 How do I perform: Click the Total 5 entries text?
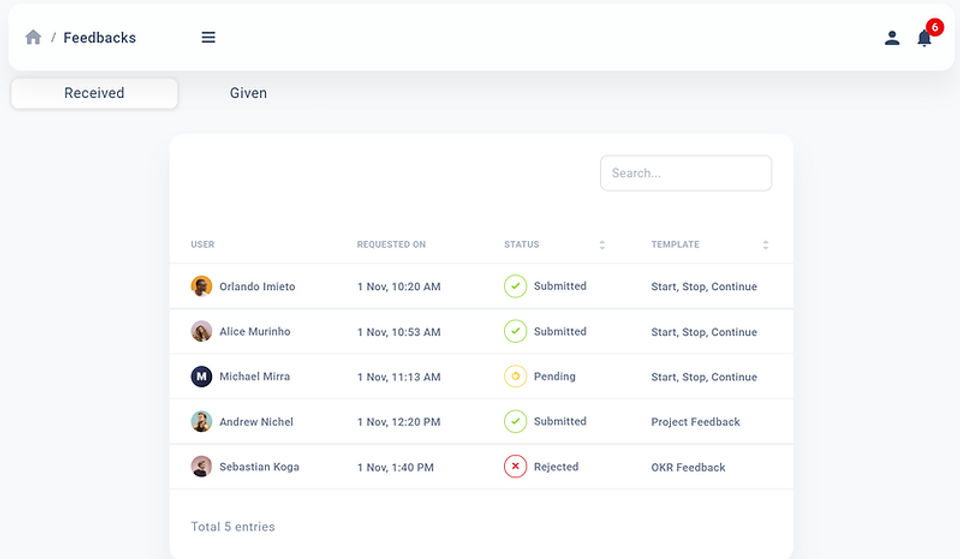click(x=233, y=527)
